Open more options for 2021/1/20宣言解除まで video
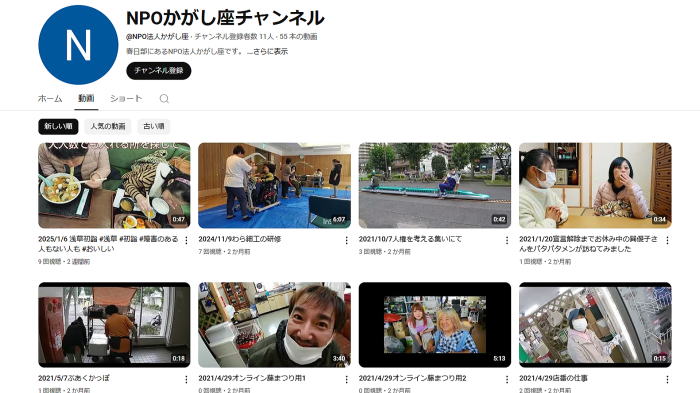Image resolution: width=700 pixels, height=393 pixels. click(667, 240)
